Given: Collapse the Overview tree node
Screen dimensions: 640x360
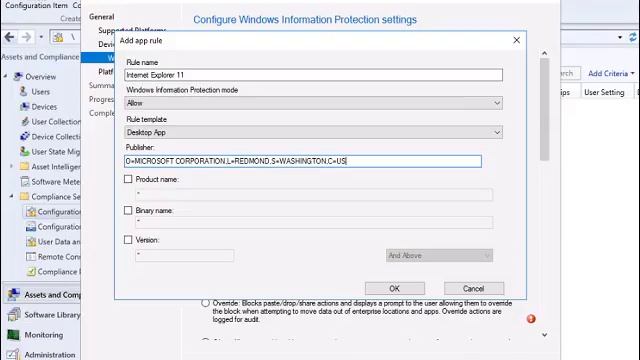Looking at the screenshot, I should point(5,76).
